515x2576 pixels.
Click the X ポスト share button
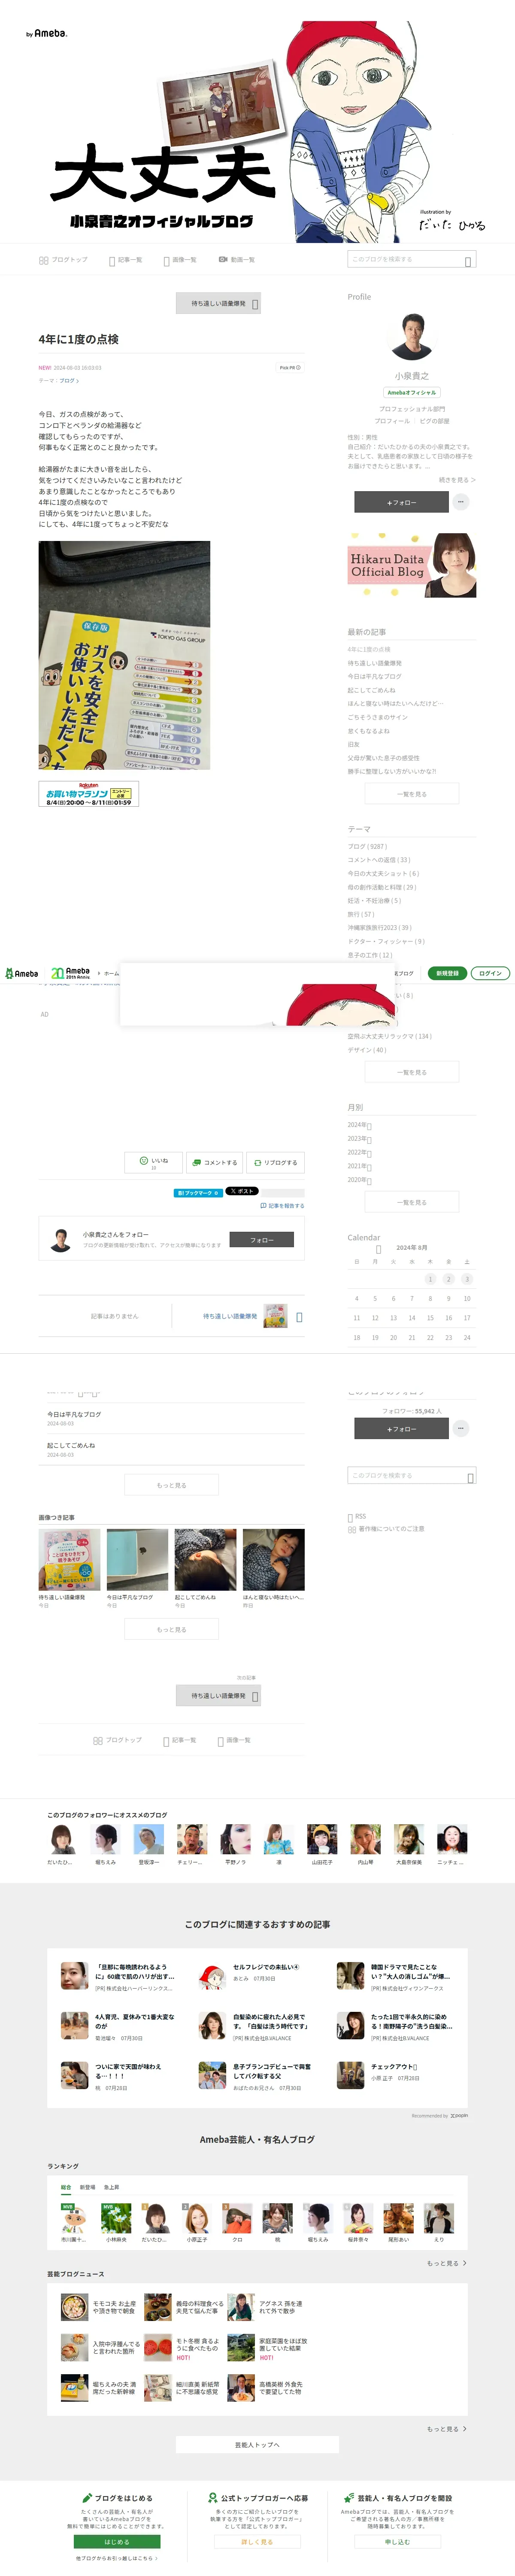[x=242, y=1191]
